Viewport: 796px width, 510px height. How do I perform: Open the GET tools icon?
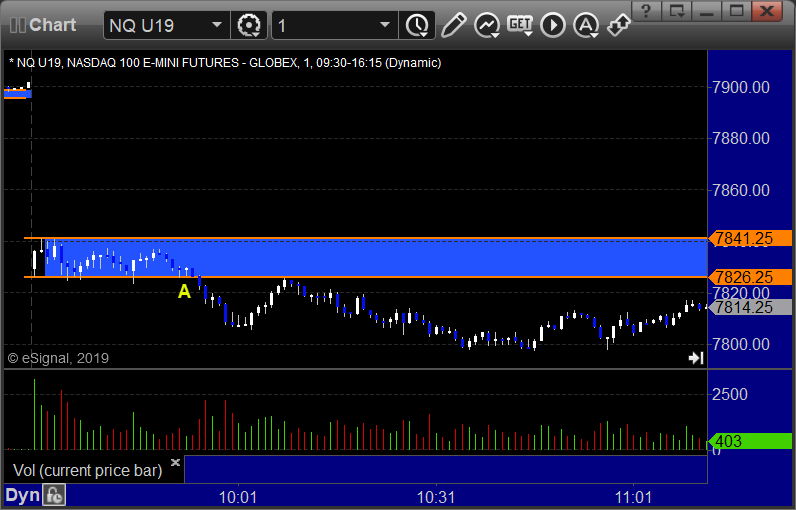tap(520, 25)
